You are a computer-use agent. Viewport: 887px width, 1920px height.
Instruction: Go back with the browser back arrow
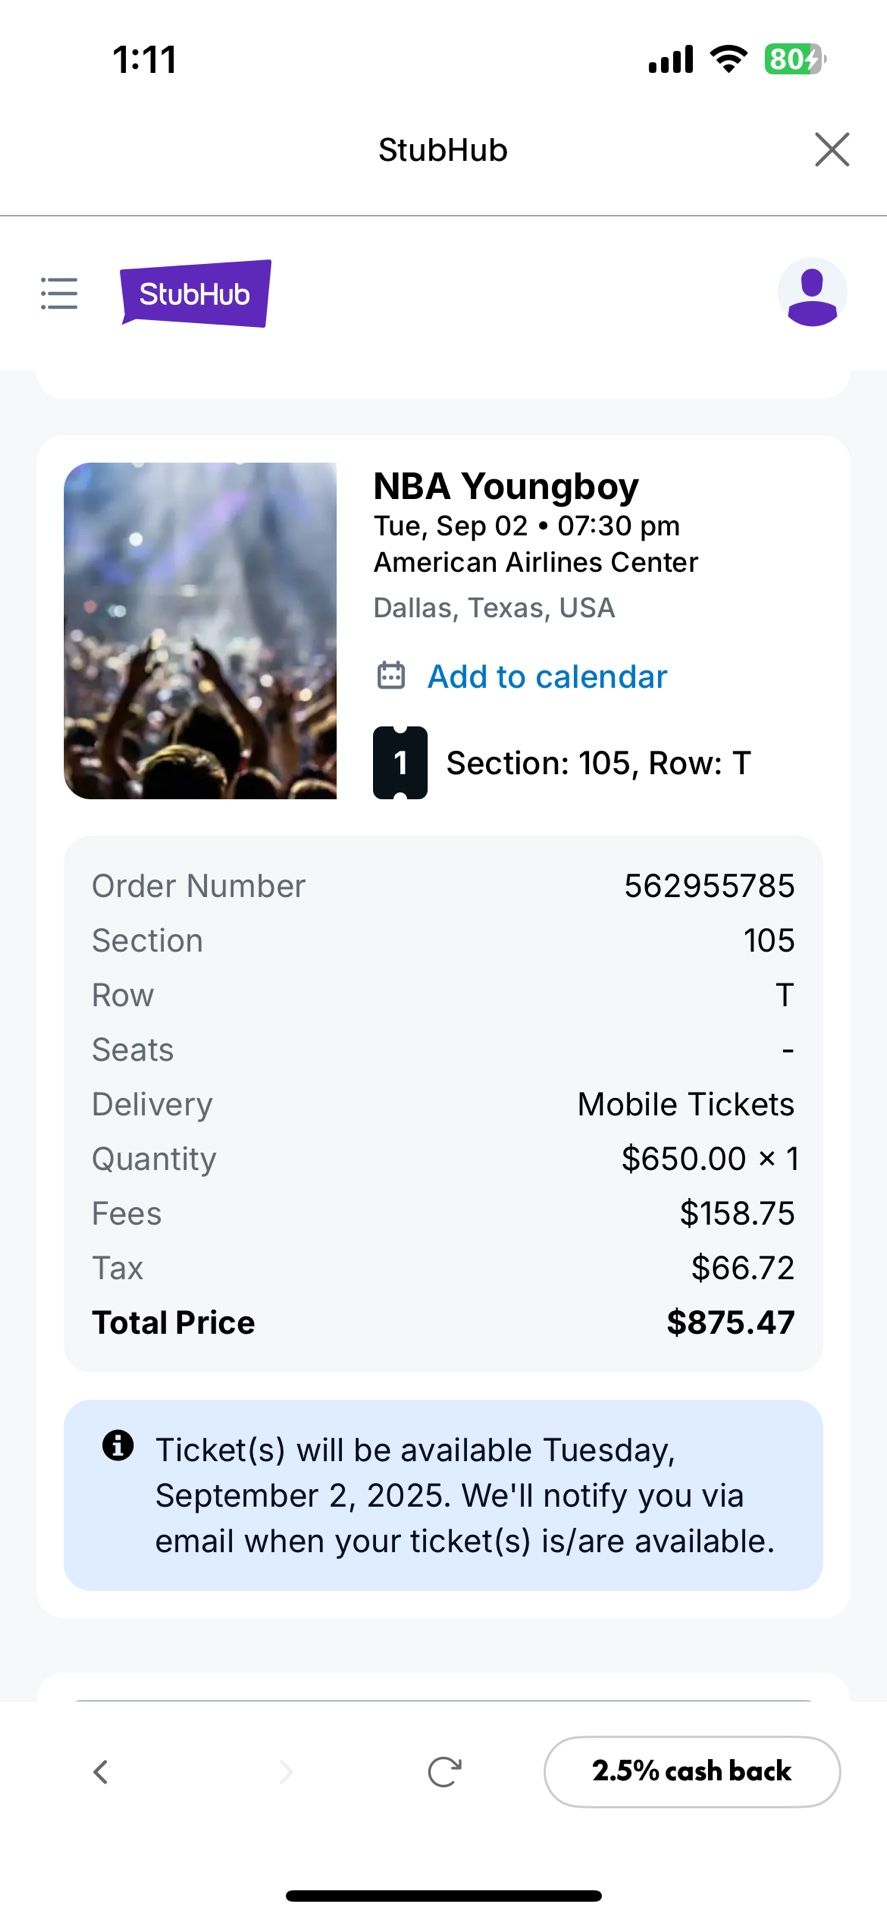(x=100, y=1772)
